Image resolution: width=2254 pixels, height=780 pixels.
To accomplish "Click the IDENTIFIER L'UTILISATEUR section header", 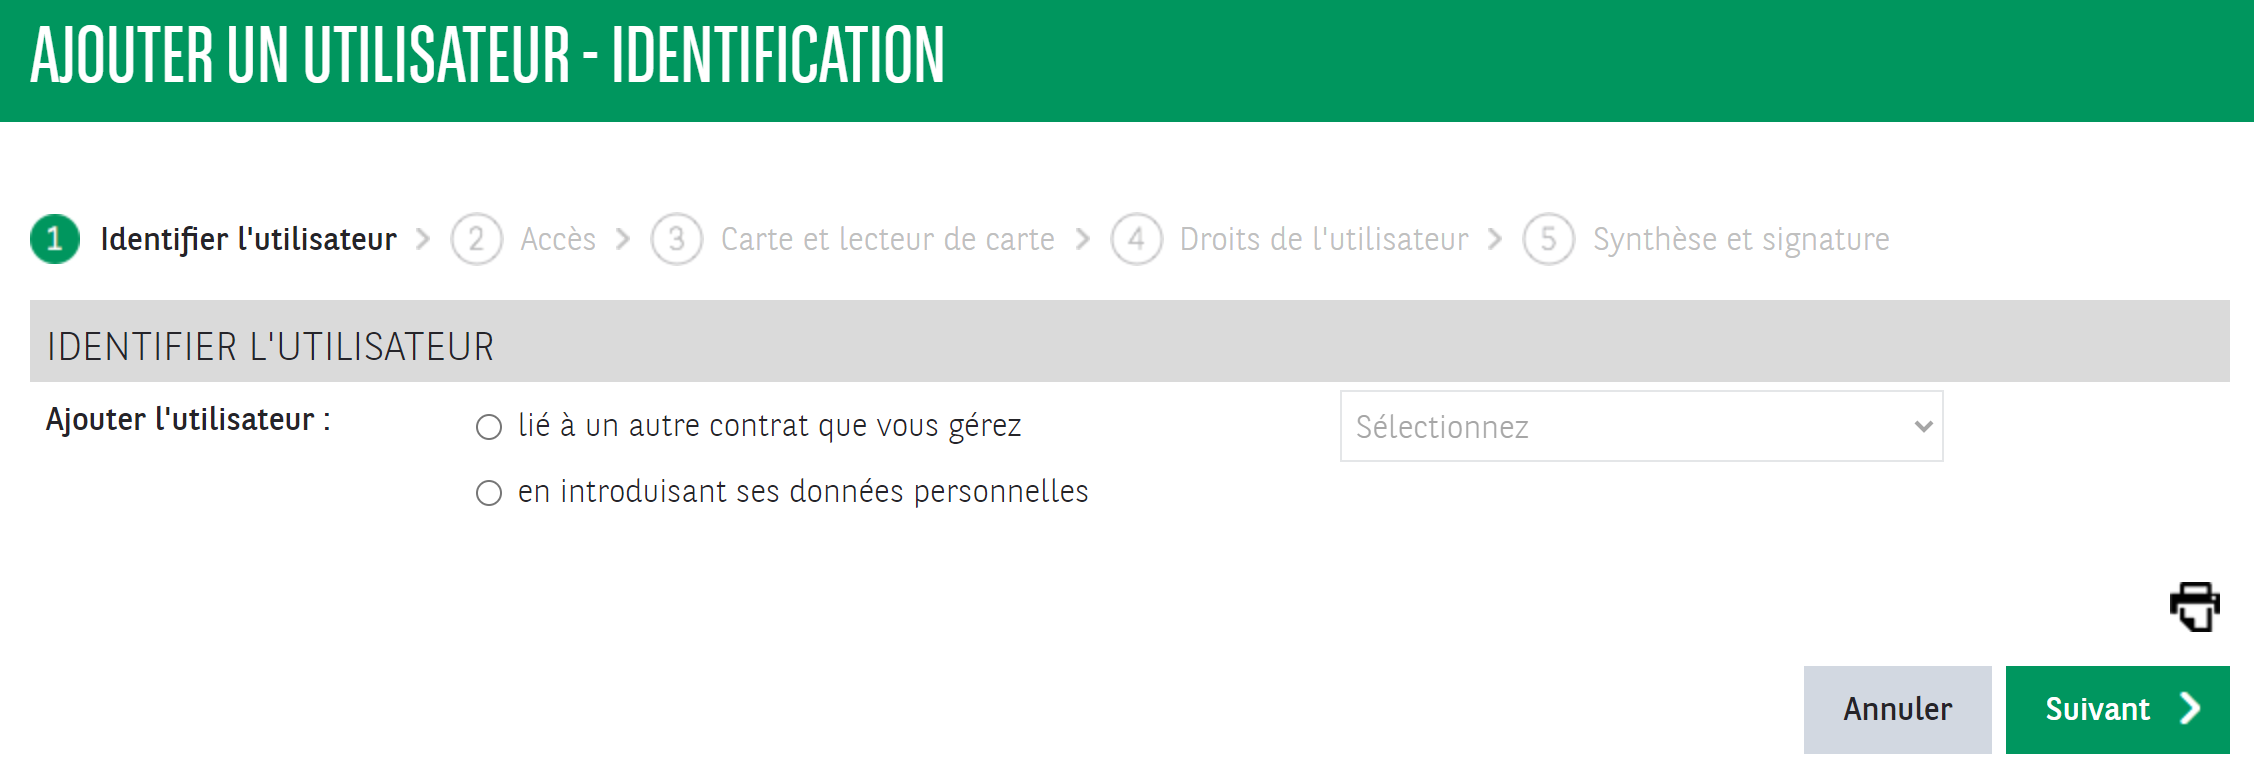I will pyautogui.click(x=270, y=346).
